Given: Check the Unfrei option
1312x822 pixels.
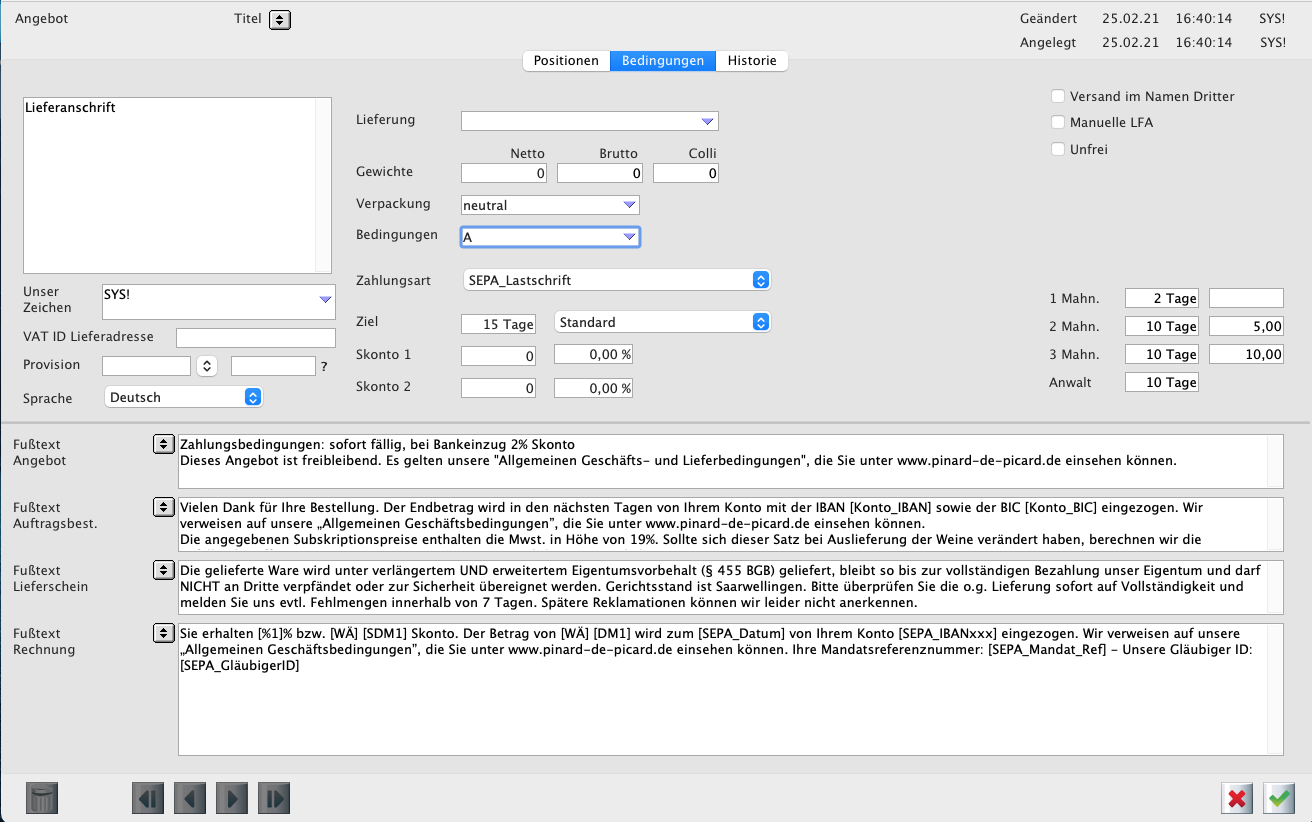Looking at the screenshot, I should (x=1058, y=149).
